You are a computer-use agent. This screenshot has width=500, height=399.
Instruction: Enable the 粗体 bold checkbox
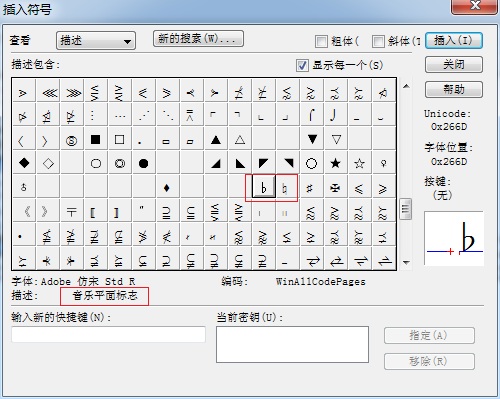tap(321, 42)
